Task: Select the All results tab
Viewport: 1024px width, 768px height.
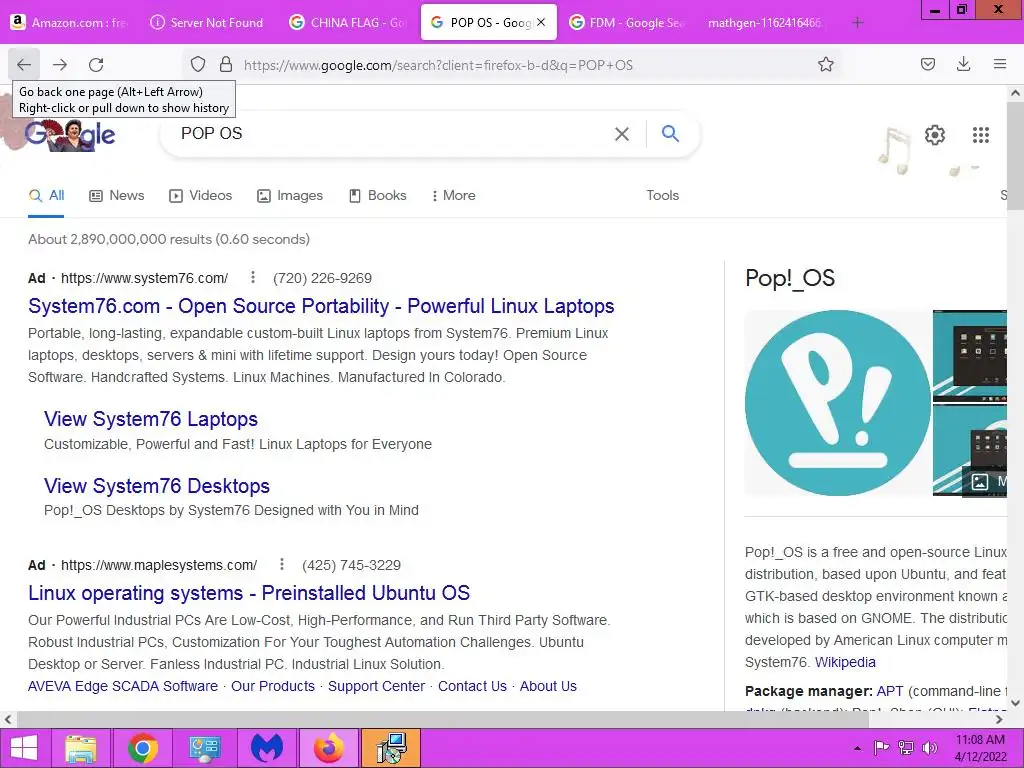Action: coord(46,195)
